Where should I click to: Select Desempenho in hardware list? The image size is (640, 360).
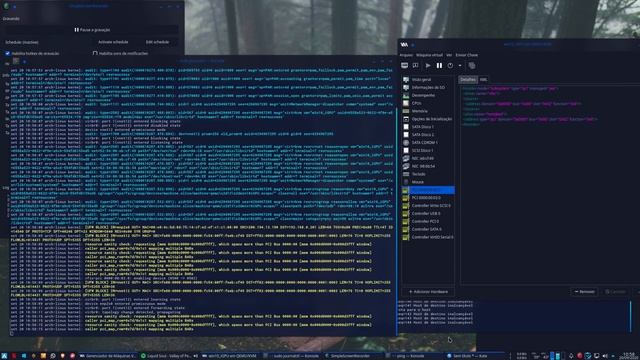(x=428, y=95)
